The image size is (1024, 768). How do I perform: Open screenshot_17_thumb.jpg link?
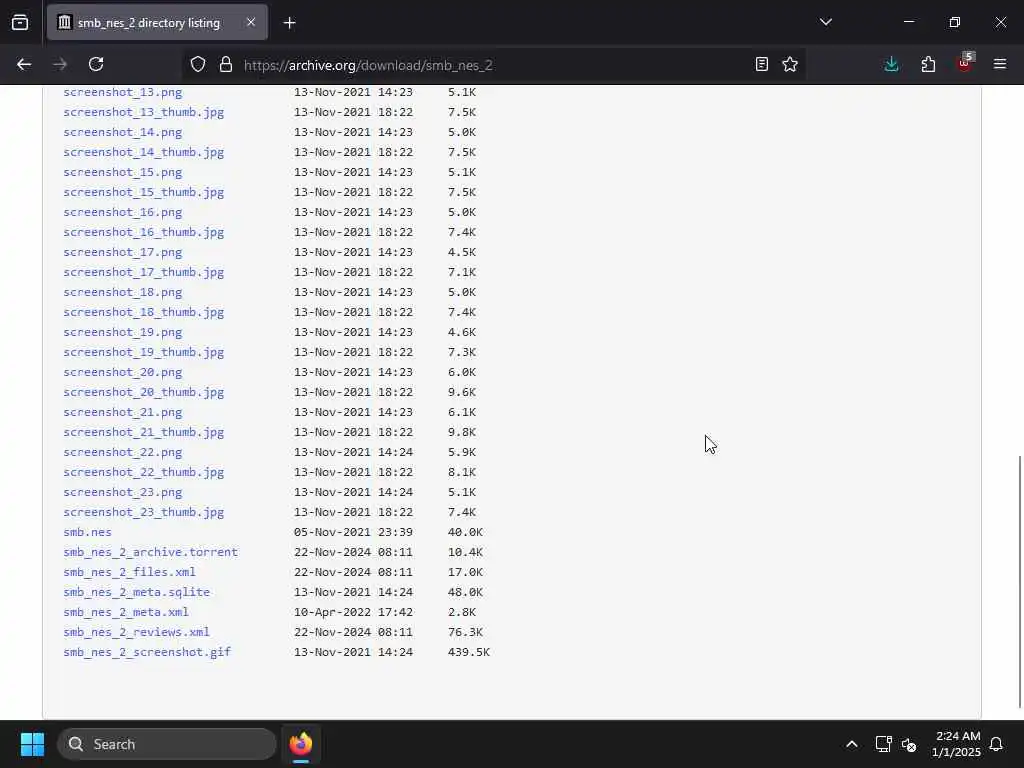144,272
